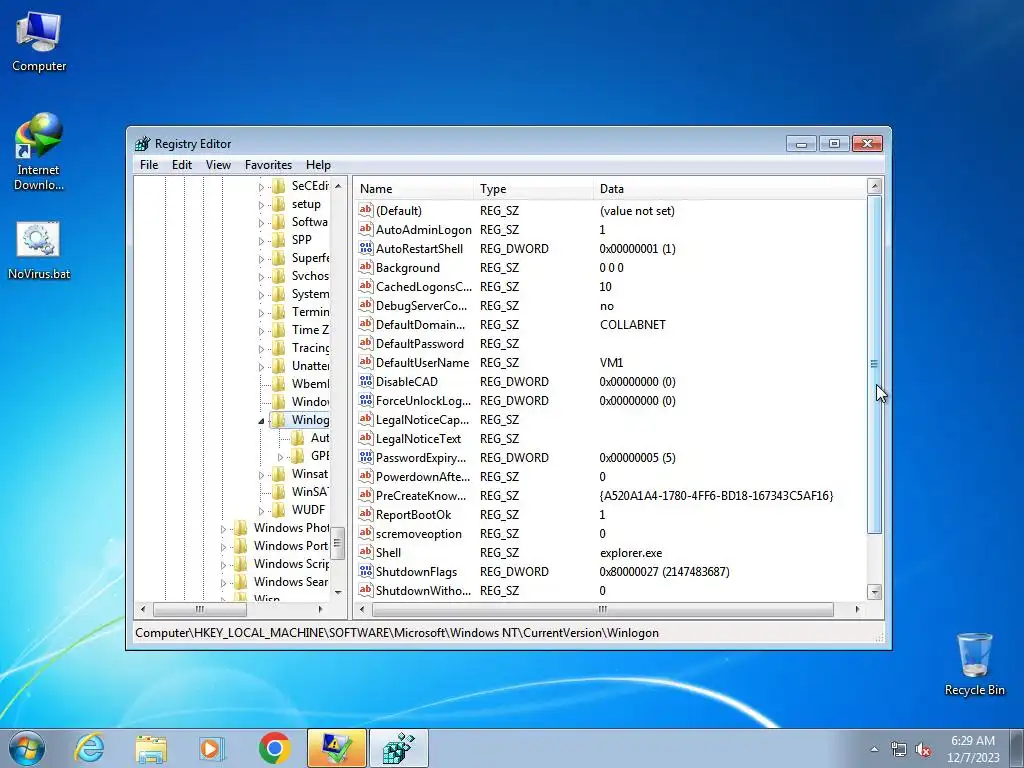Launch Internet Explorer from the taskbar
Viewport: 1024px width, 768px height.
89,748
